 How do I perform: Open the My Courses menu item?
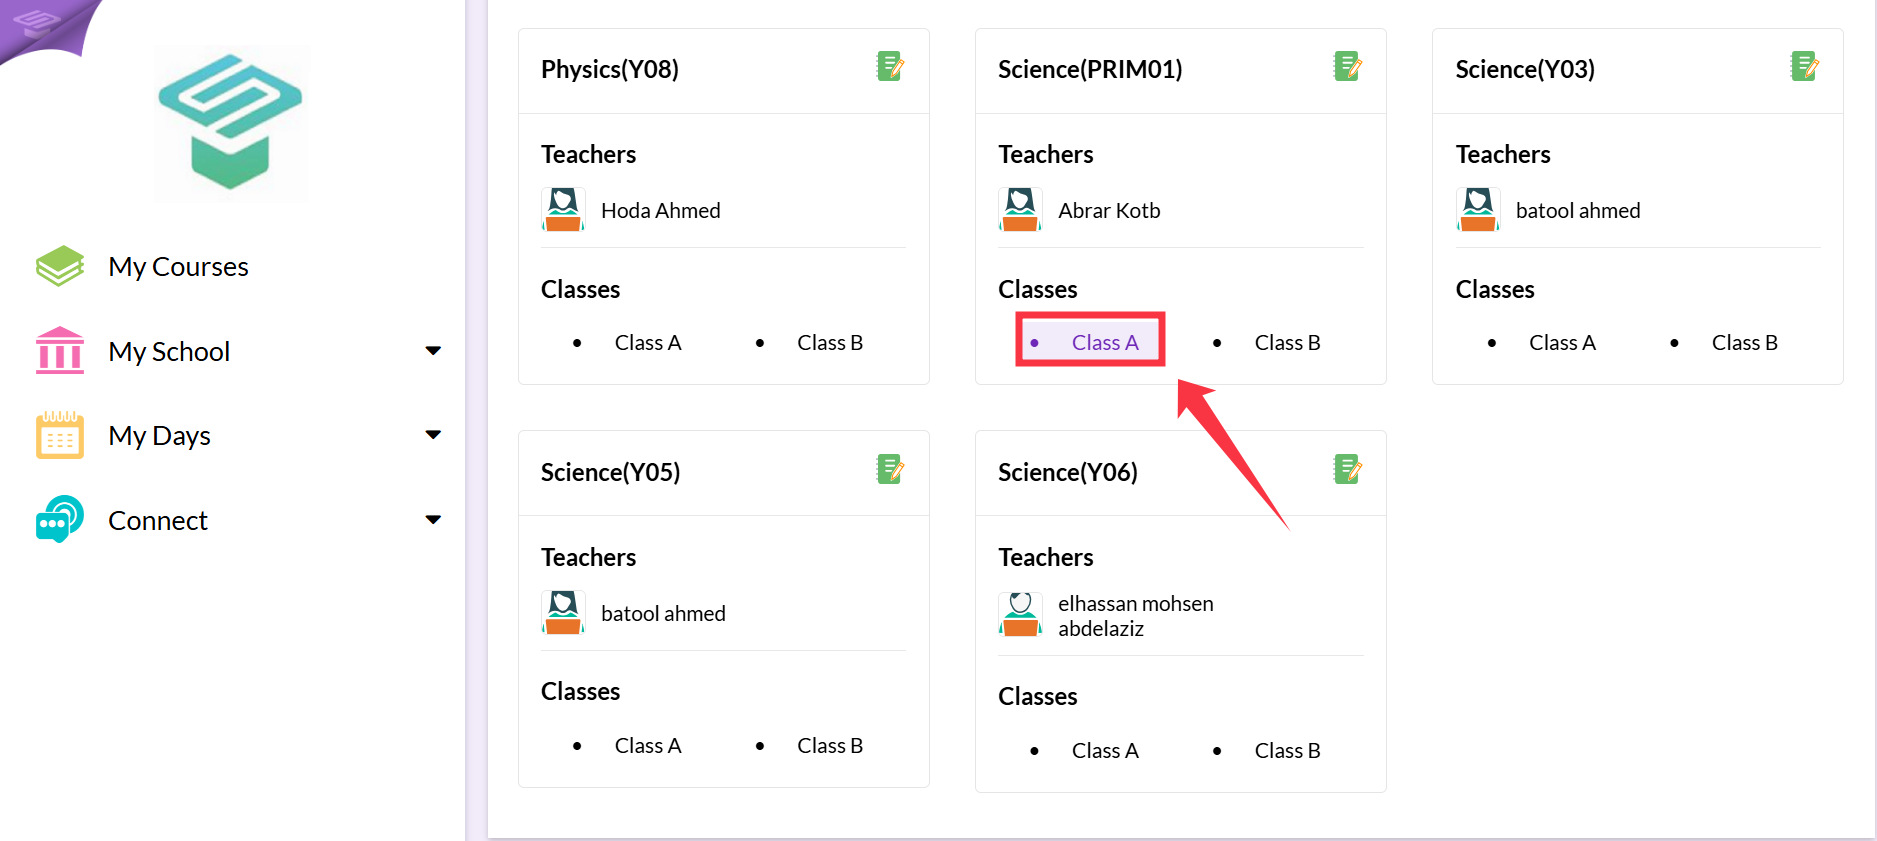178,267
